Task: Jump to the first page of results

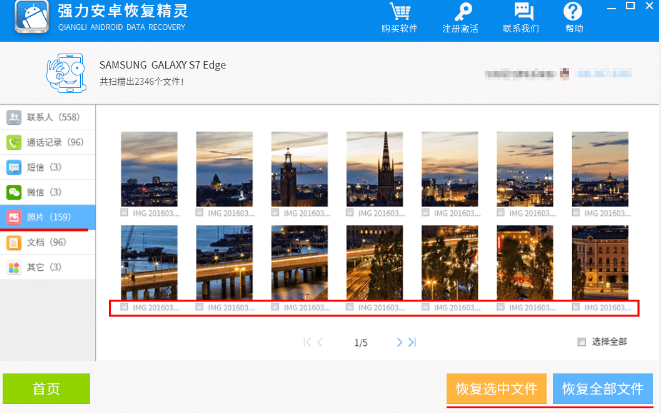Action: tap(307, 342)
